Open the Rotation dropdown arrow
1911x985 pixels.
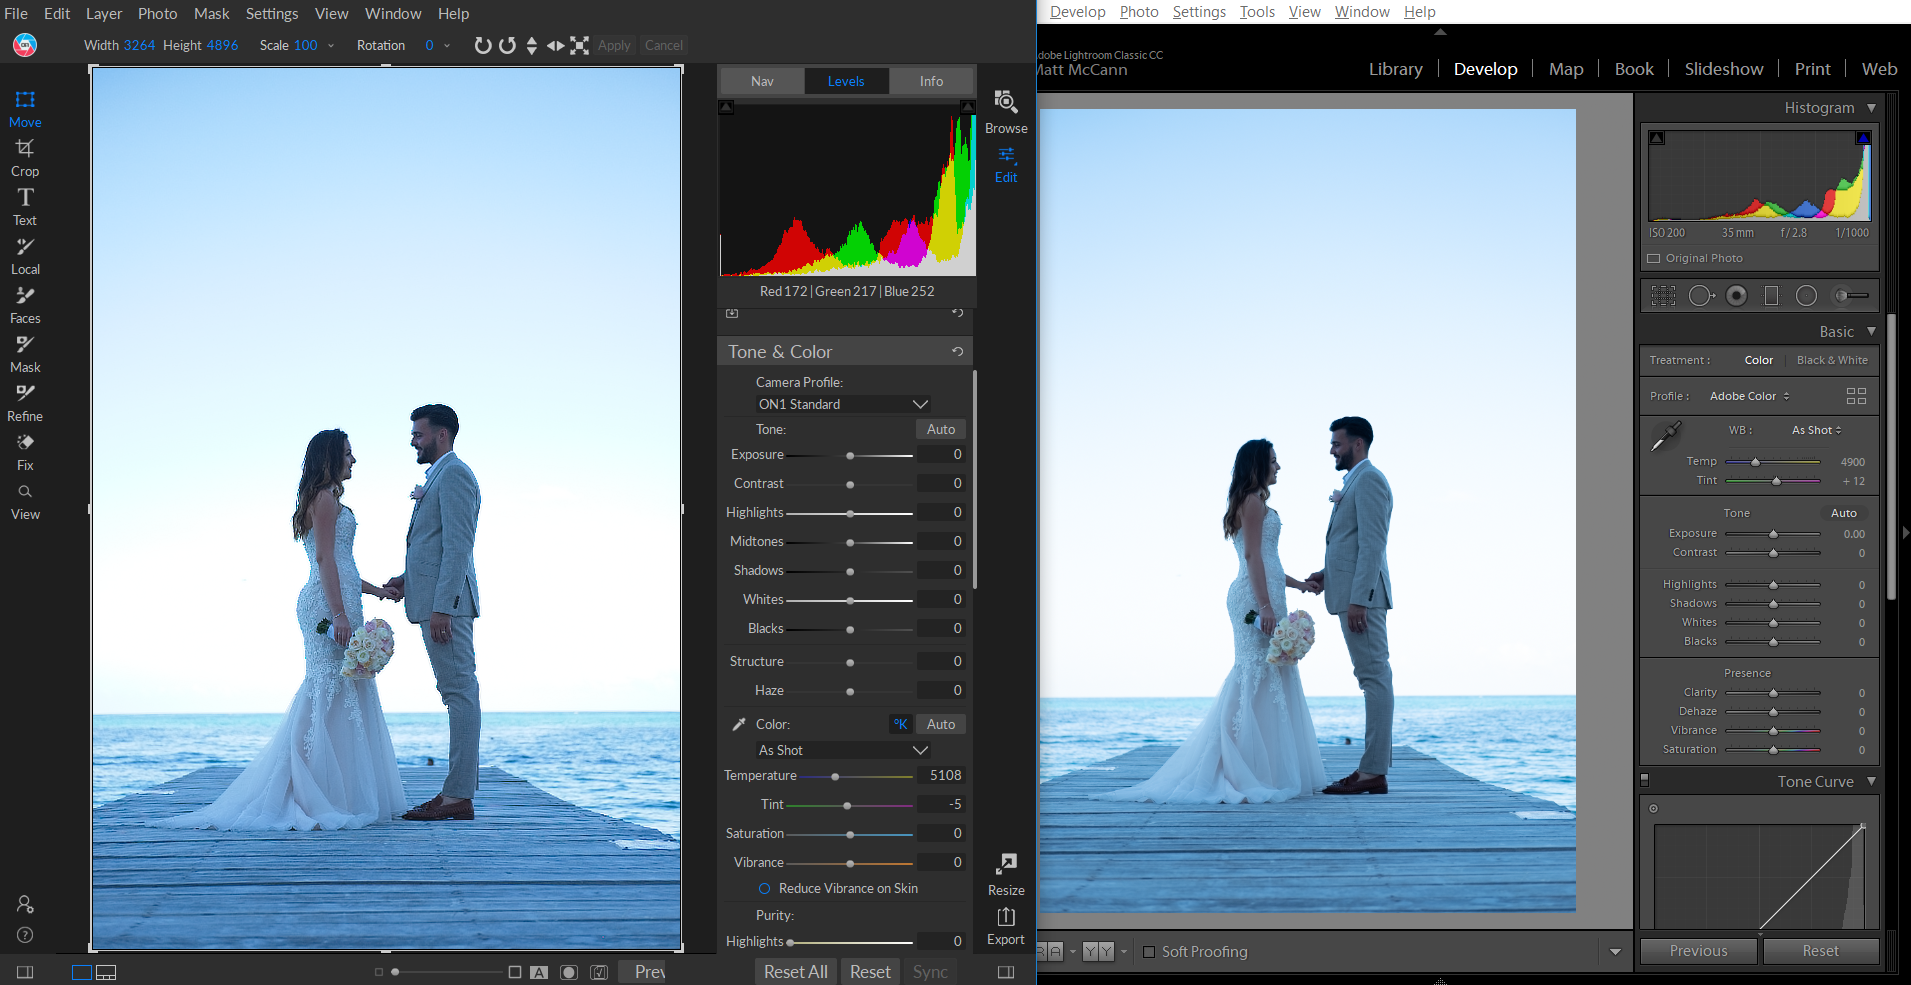[x=447, y=45]
